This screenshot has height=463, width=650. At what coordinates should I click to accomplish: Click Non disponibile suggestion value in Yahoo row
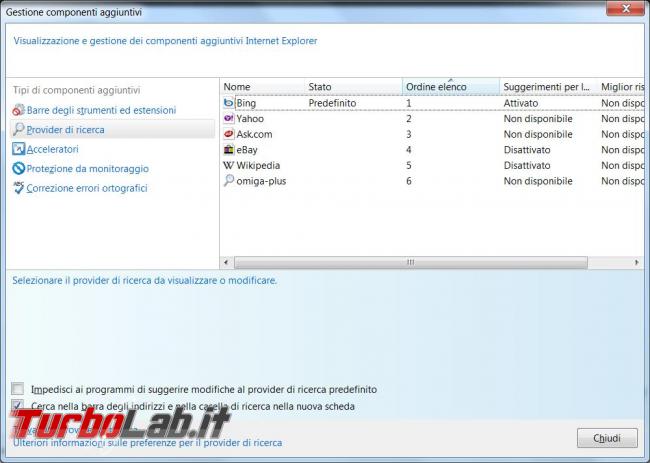(x=538, y=119)
